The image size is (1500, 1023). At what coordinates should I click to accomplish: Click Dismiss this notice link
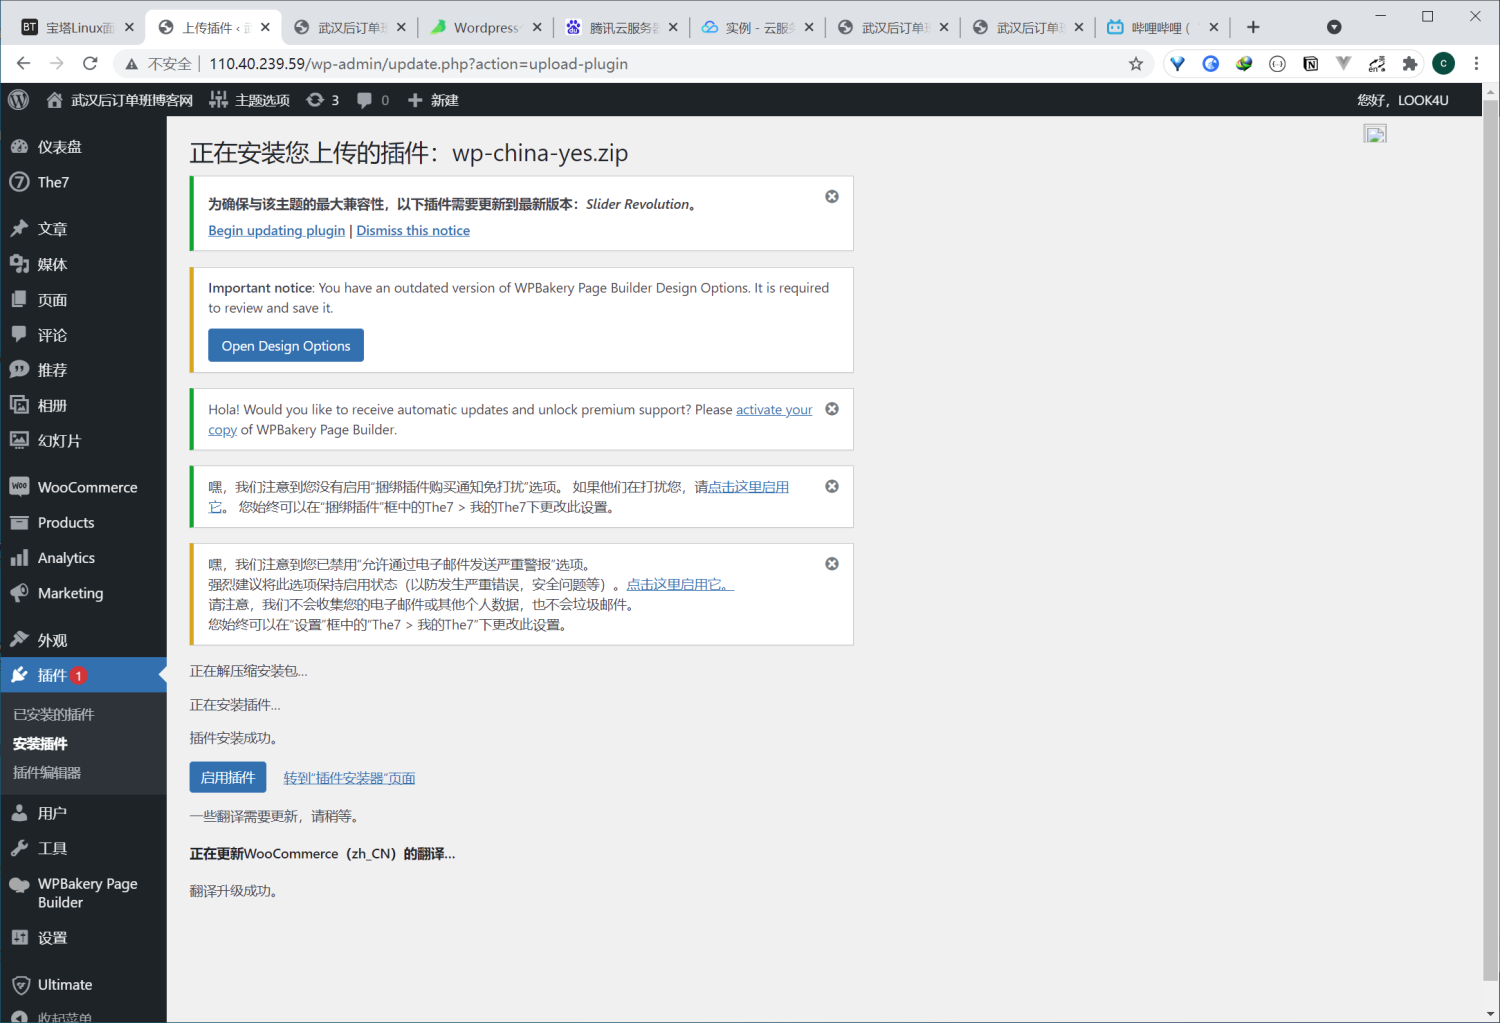click(413, 231)
